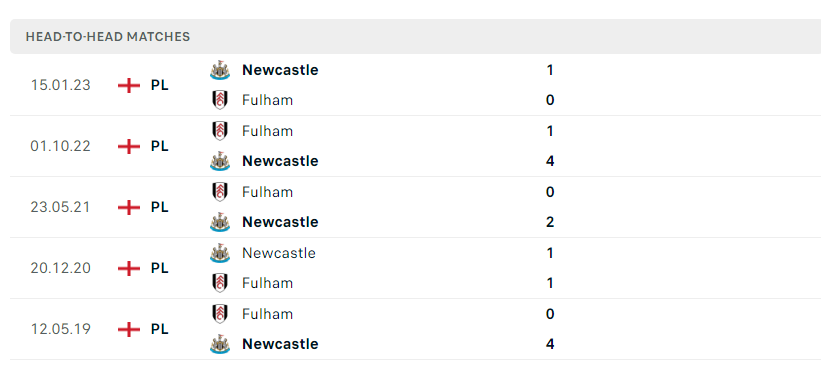Click England flag icon for 12.05.19 match
The height and width of the screenshot is (367, 821).
[x=129, y=329]
